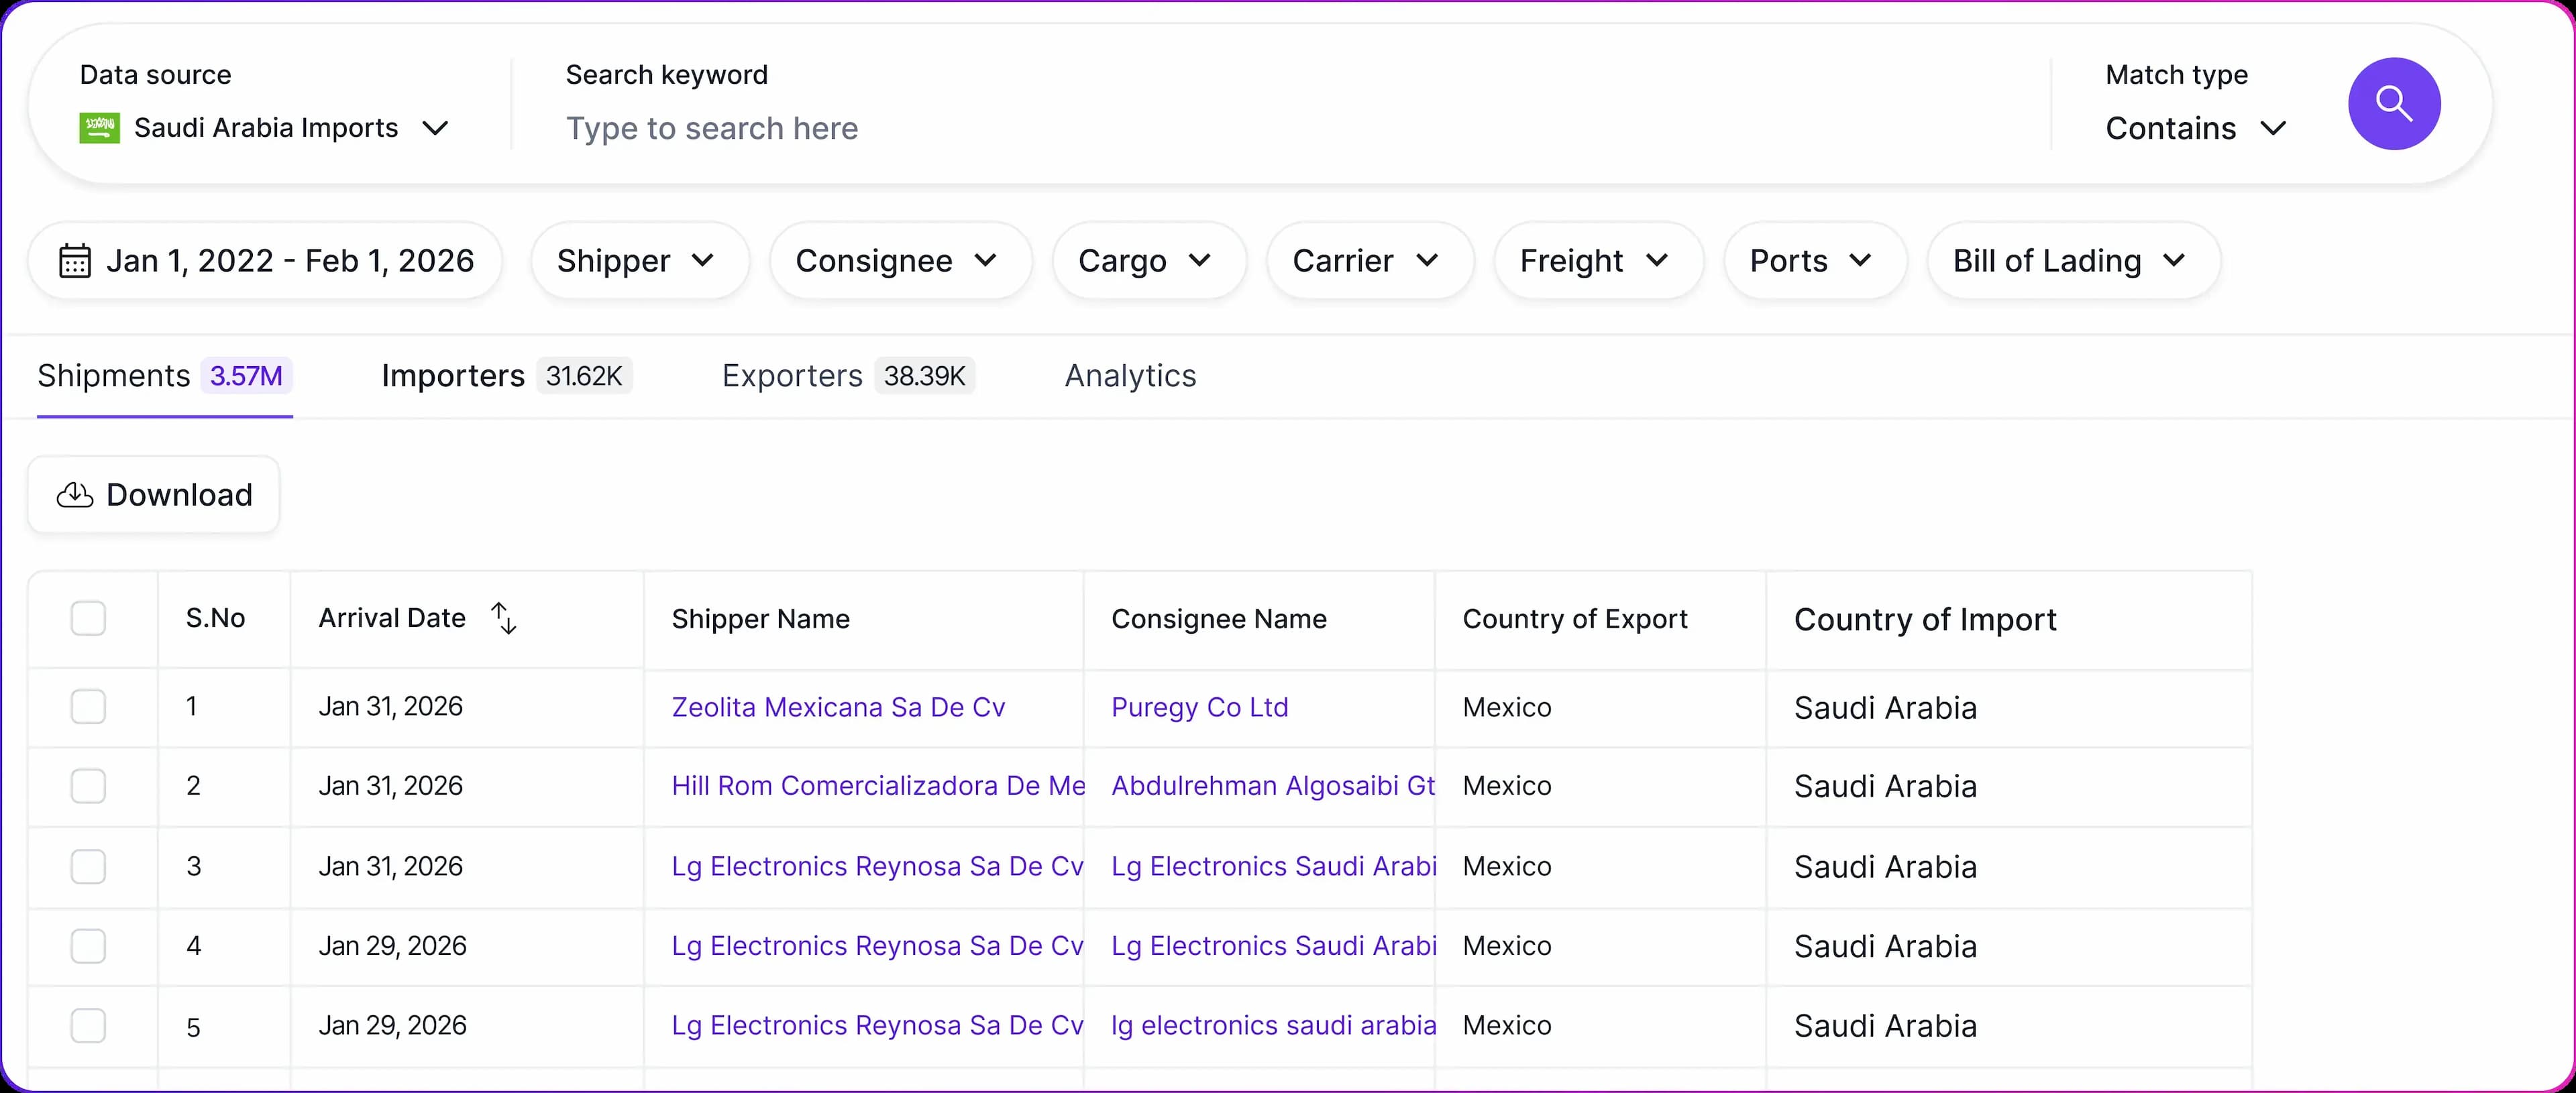The image size is (2576, 1093).
Task: Click the Puregy Co Ltd consignee link
Action: click(1199, 707)
